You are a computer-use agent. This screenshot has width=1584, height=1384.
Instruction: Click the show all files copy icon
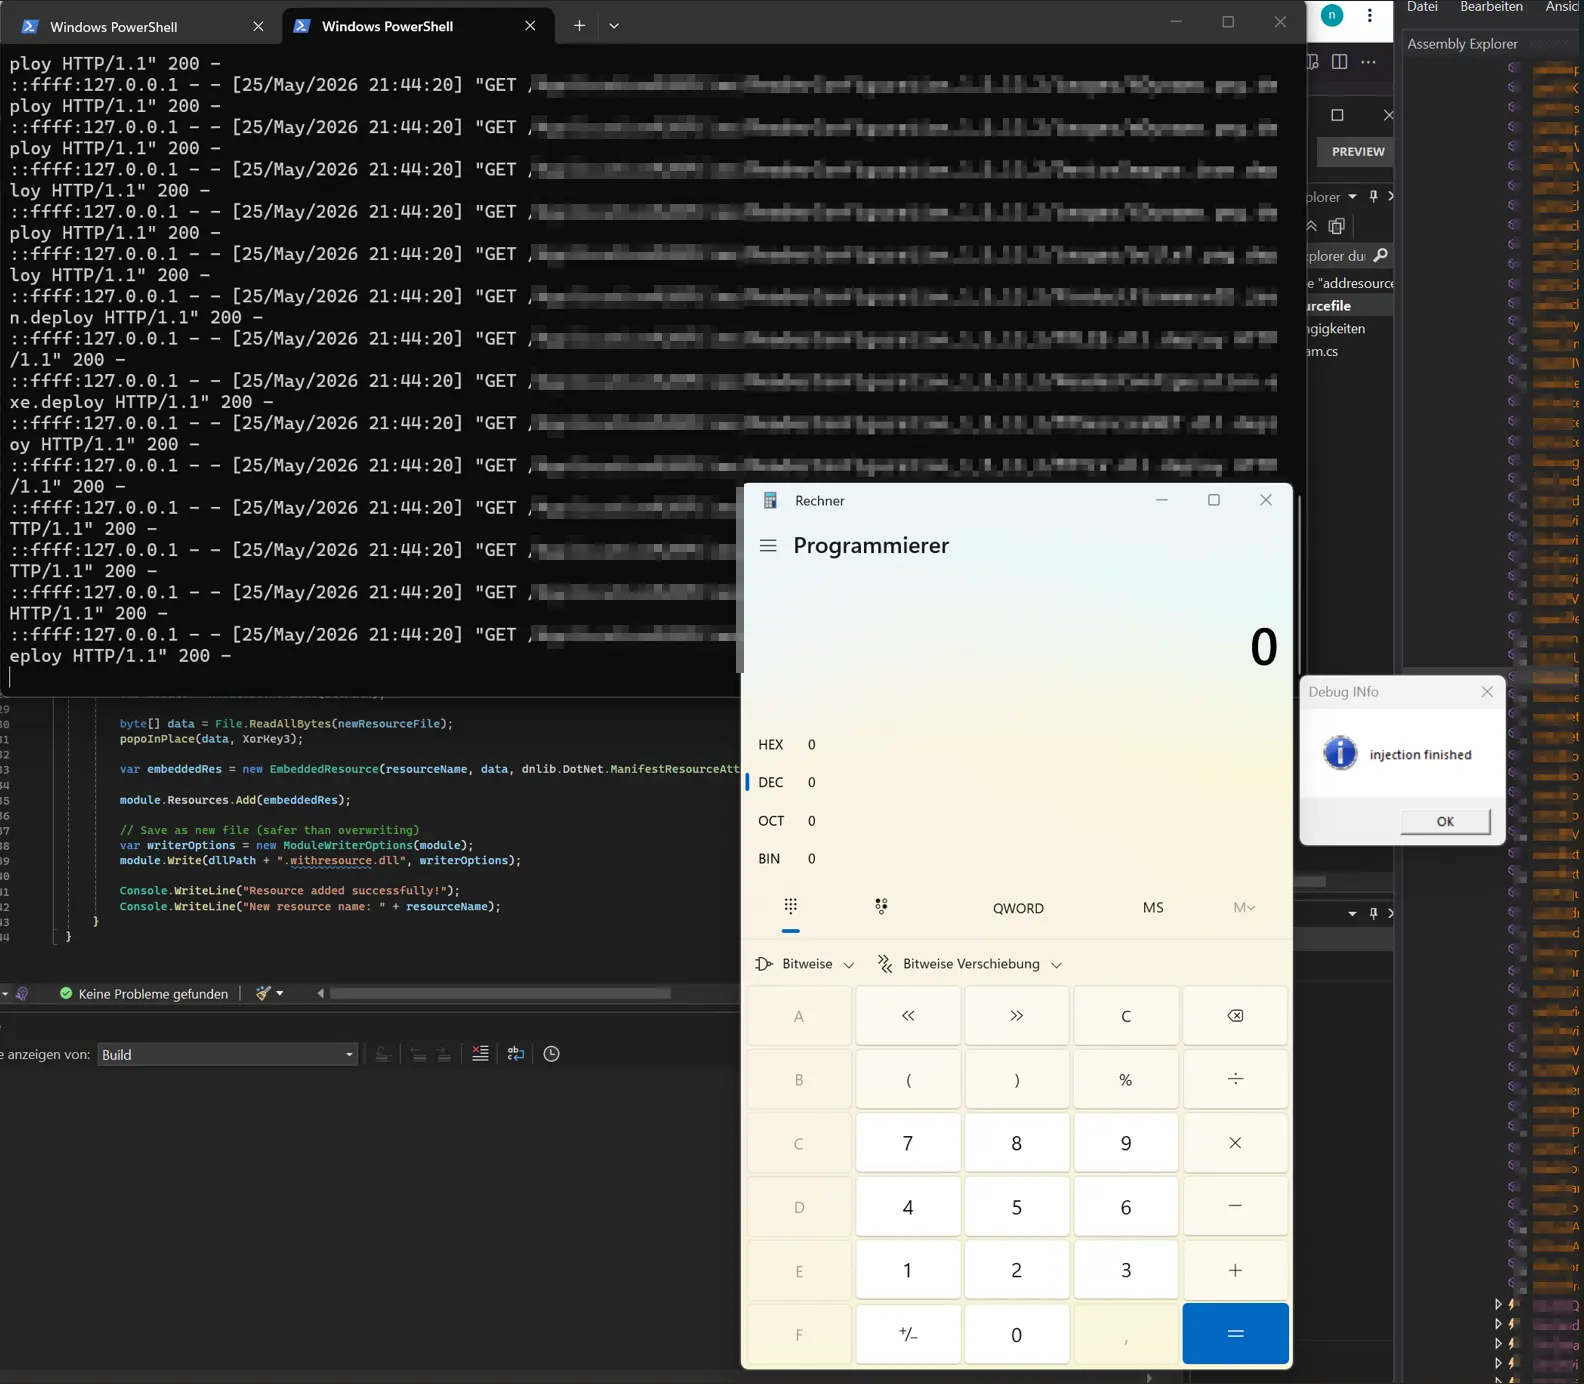coord(1337,226)
